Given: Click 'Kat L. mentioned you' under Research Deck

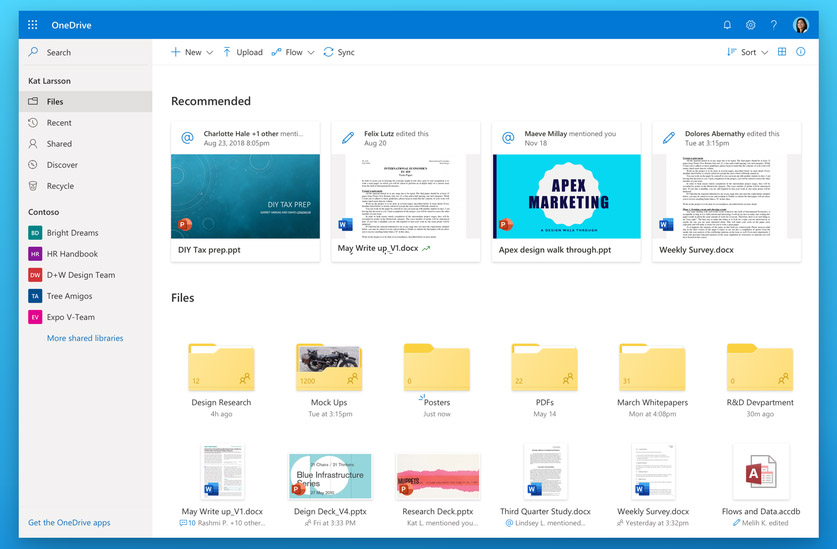Looking at the screenshot, I should [x=443, y=523].
